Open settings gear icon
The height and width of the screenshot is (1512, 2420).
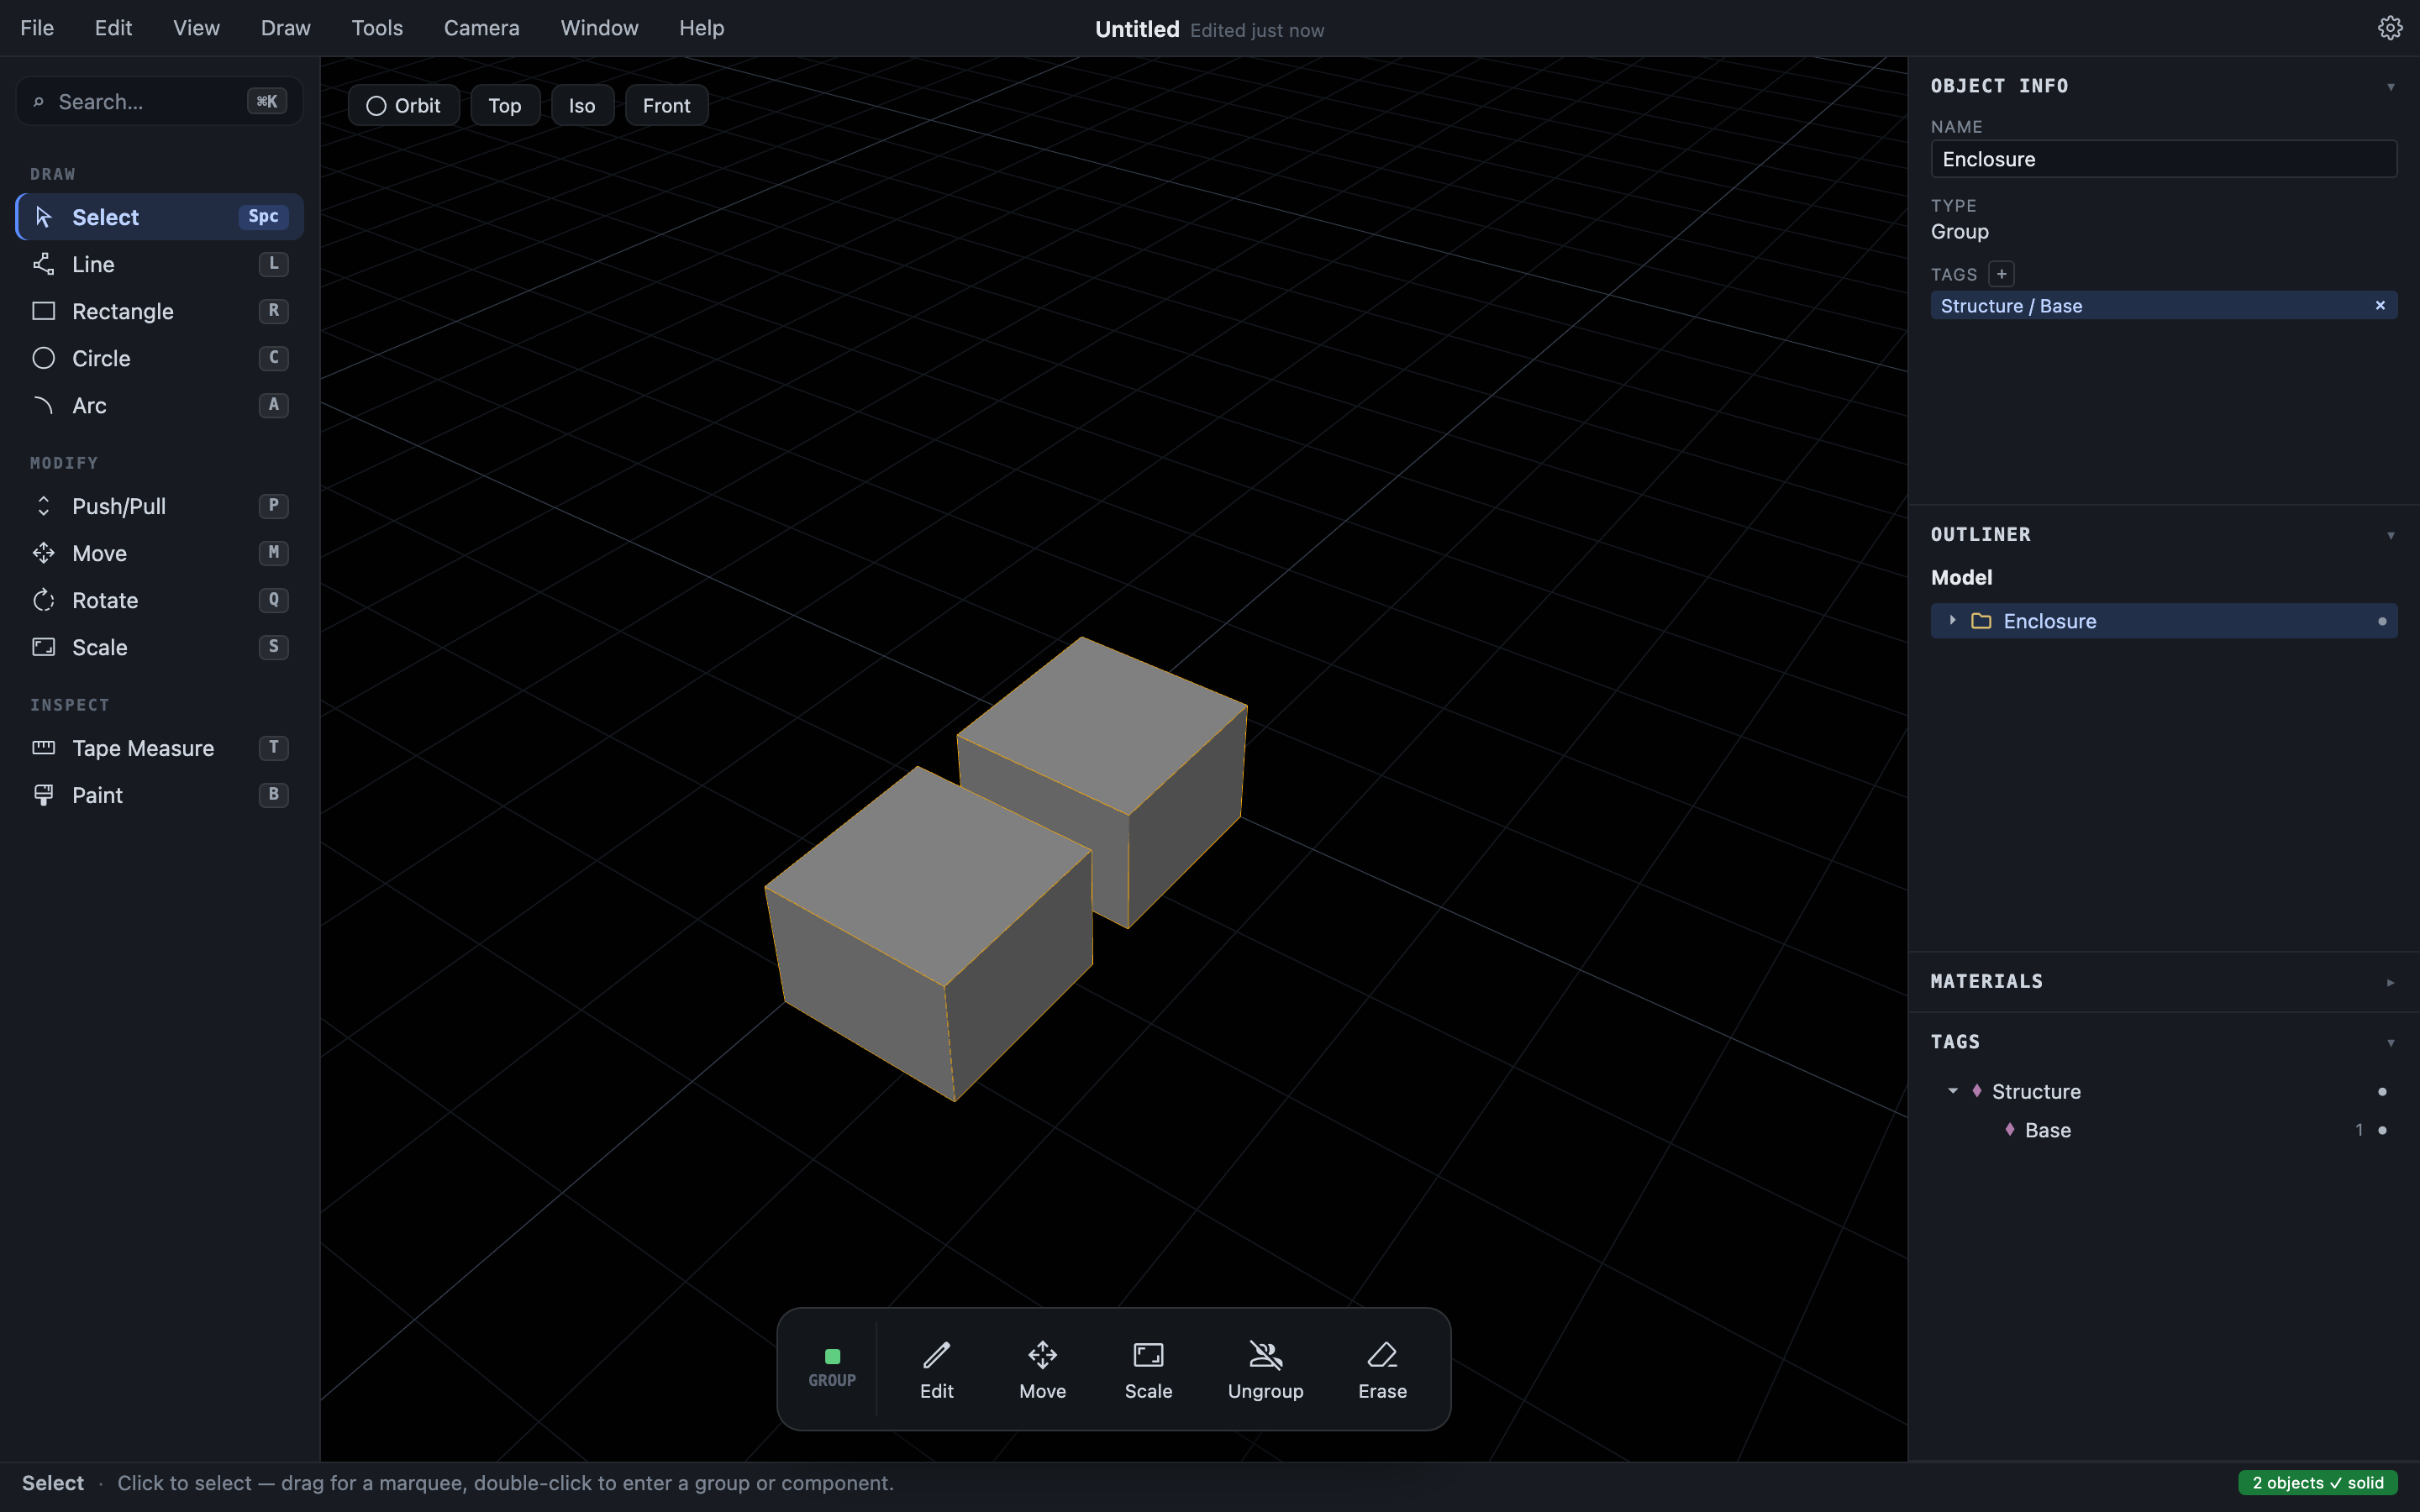click(2390, 28)
